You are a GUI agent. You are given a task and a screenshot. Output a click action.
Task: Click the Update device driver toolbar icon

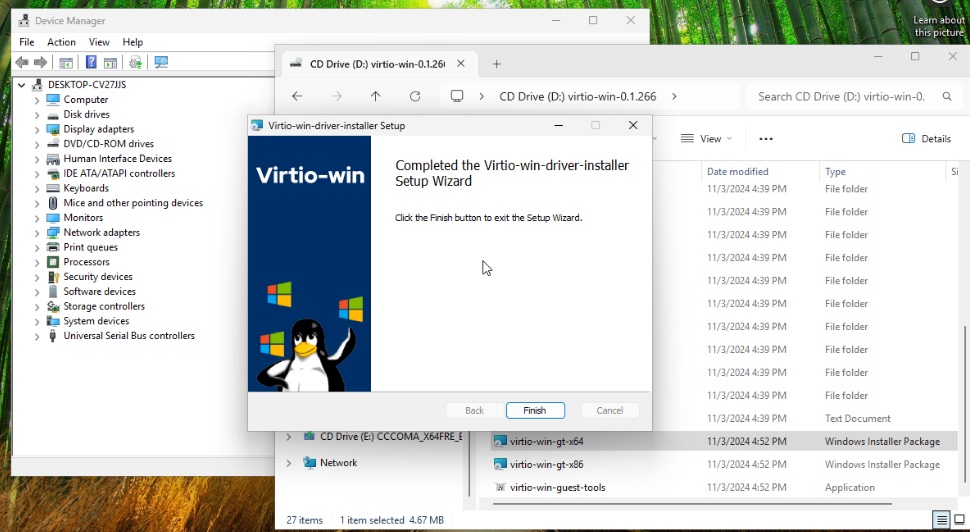tap(135, 62)
